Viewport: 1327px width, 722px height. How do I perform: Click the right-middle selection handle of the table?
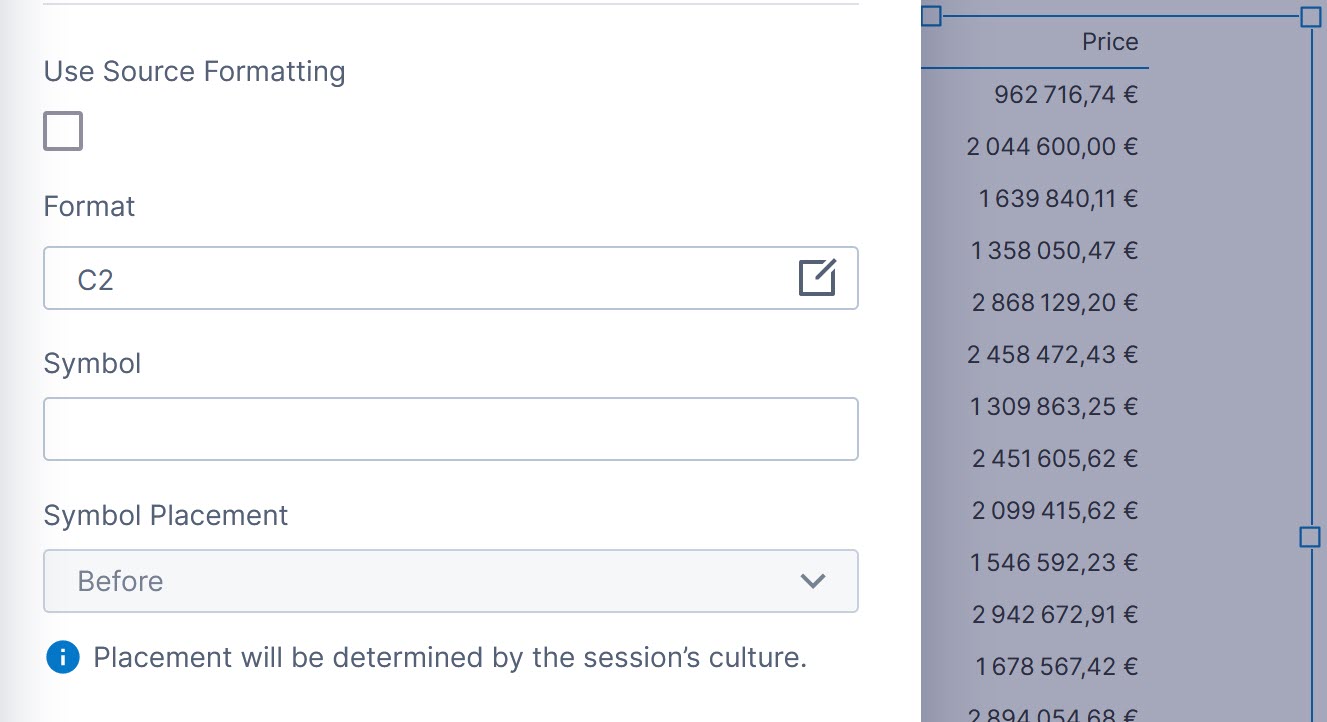tap(1310, 538)
